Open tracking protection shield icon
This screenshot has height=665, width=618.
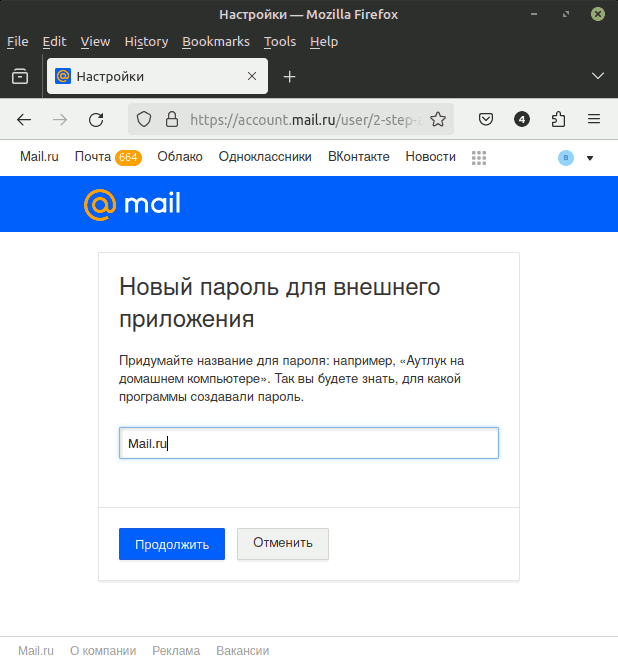point(144,120)
